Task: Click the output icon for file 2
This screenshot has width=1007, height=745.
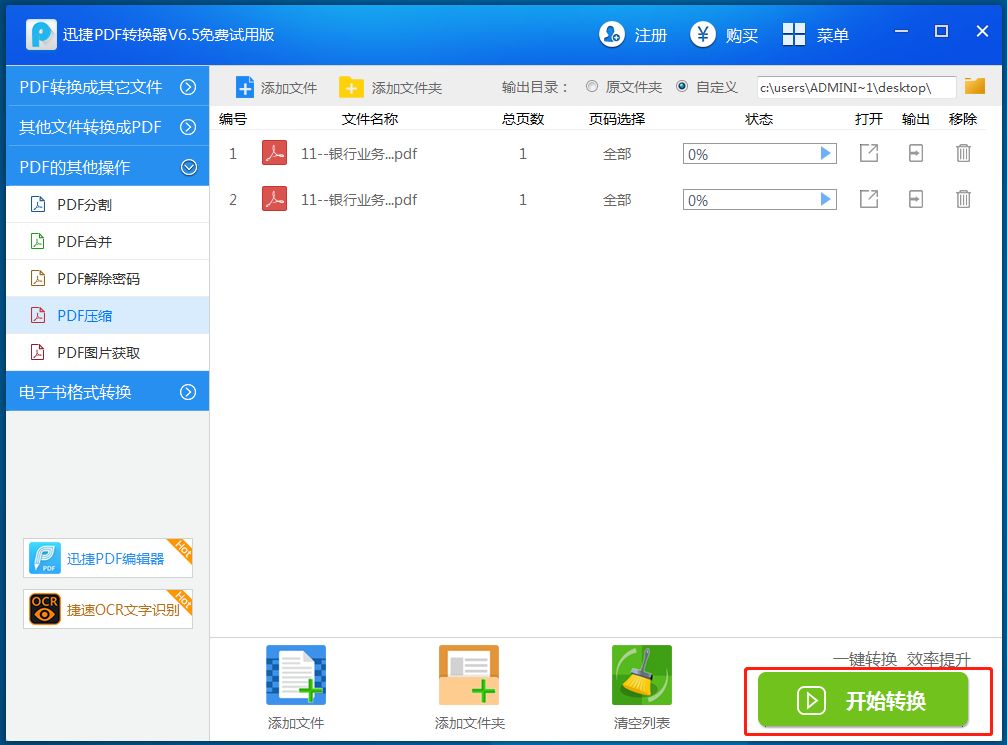Action: pos(915,199)
